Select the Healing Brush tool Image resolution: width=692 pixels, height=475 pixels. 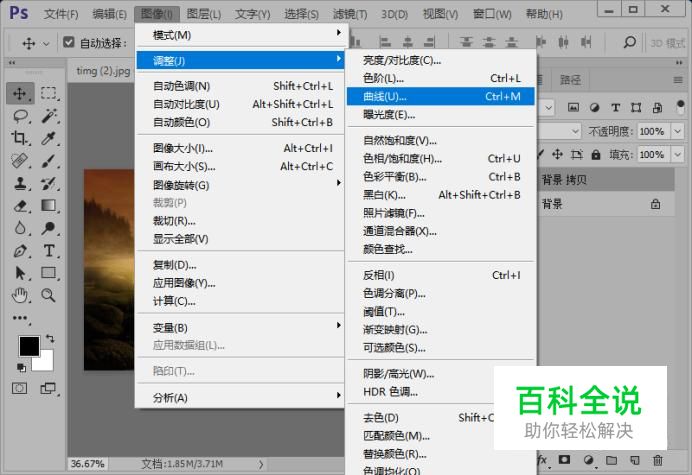20,161
